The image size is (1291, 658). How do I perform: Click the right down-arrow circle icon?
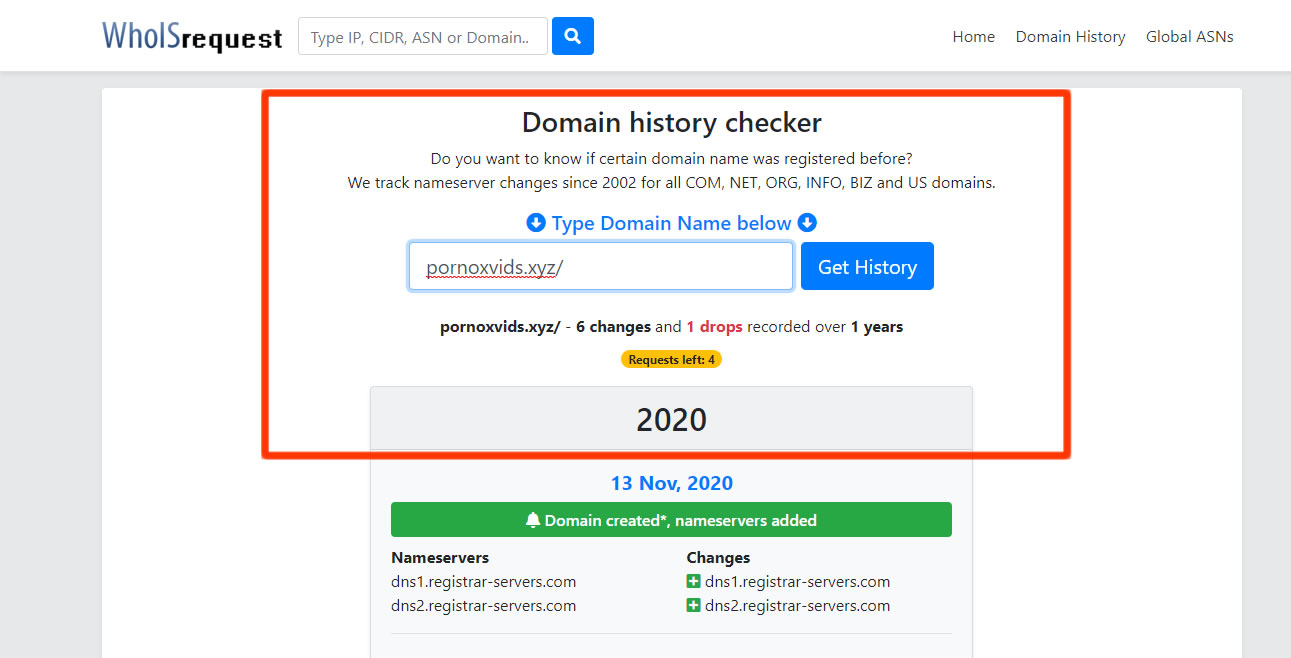807,223
